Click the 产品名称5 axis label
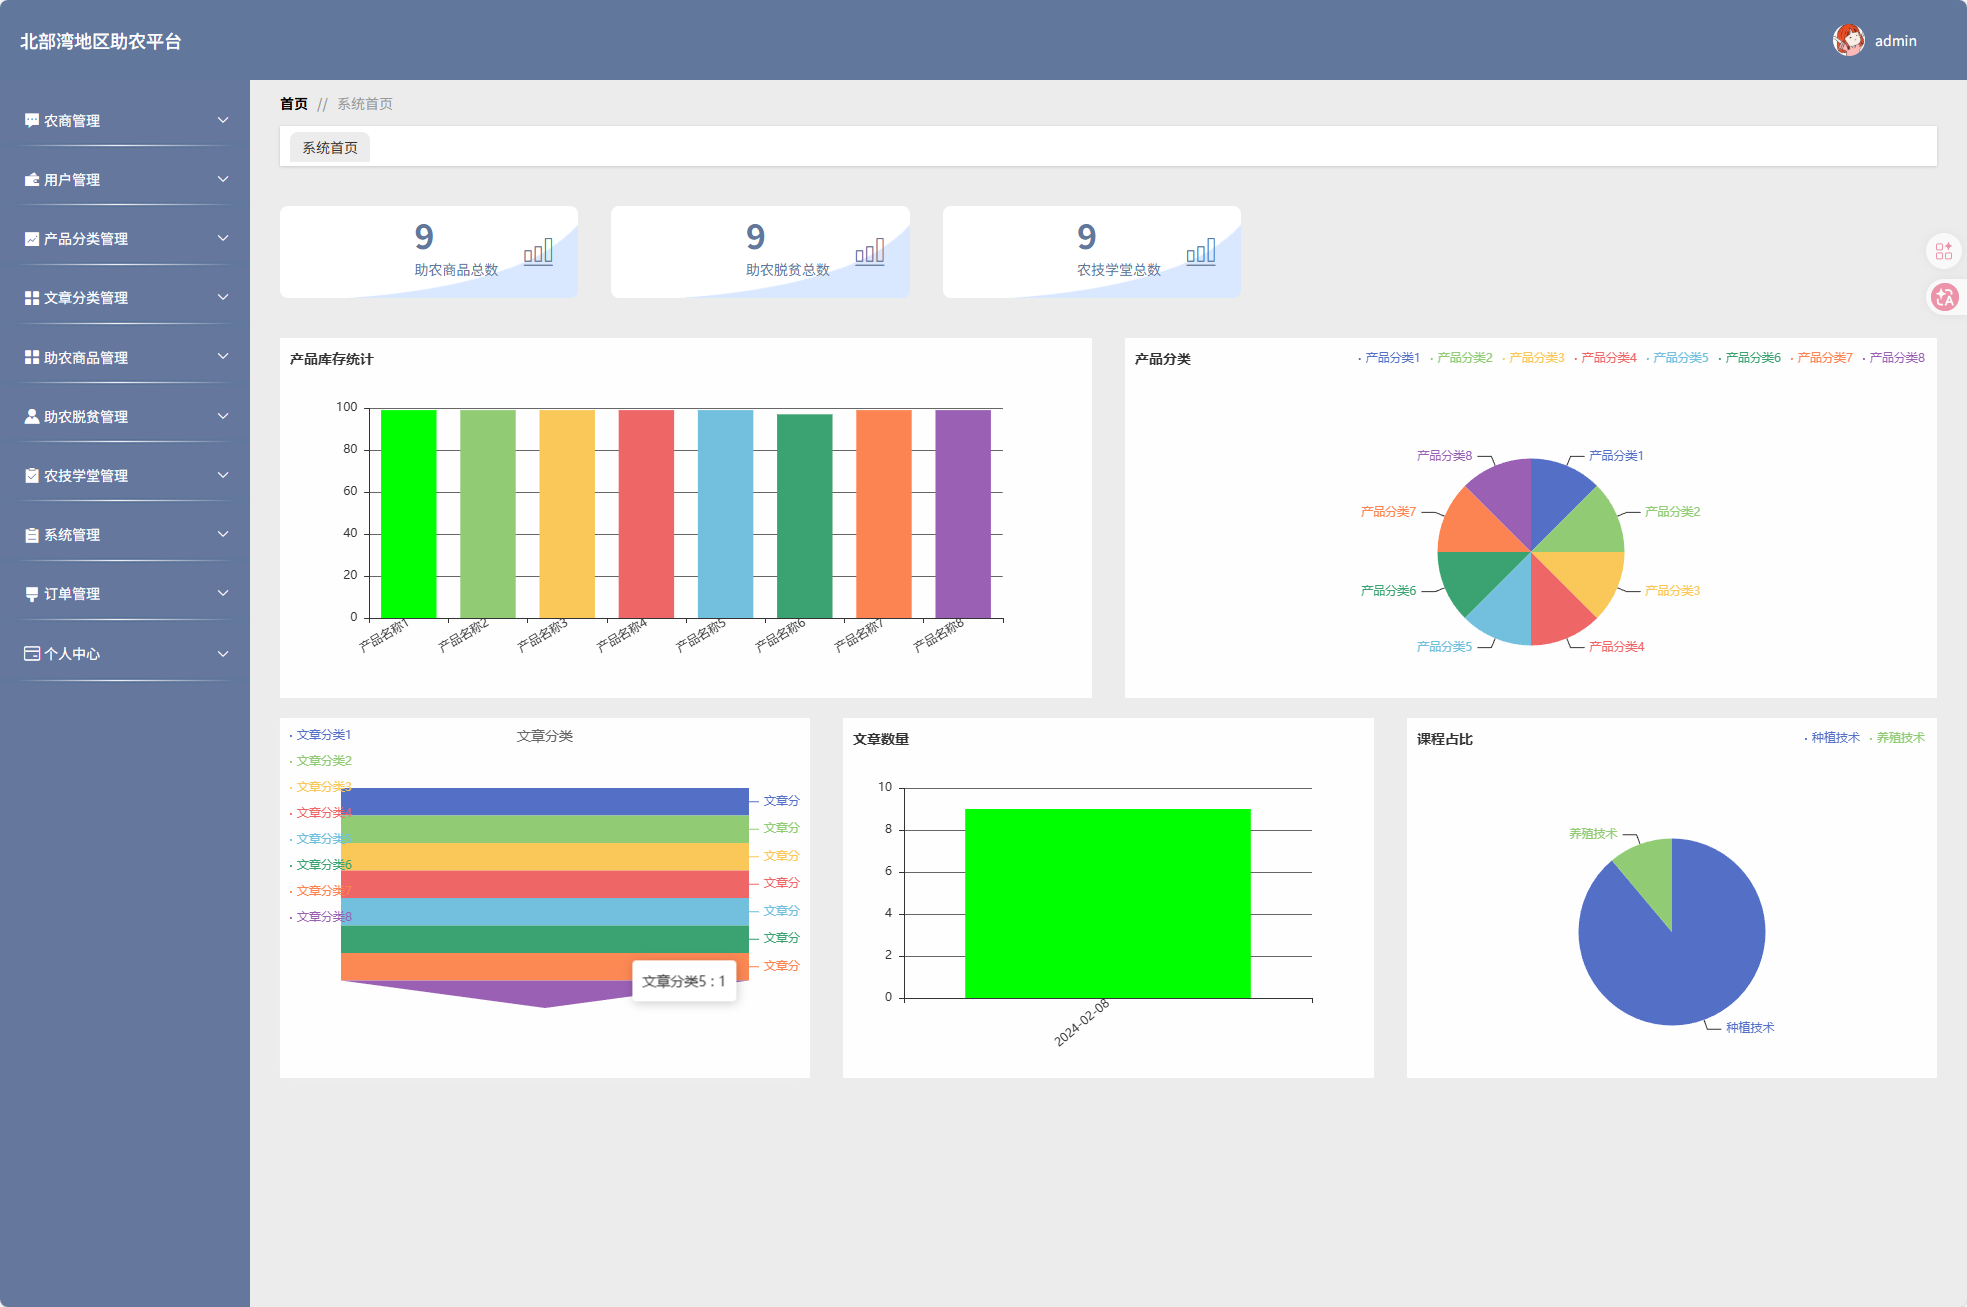Image resolution: width=1967 pixels, height=1307 pixels. 701,636
